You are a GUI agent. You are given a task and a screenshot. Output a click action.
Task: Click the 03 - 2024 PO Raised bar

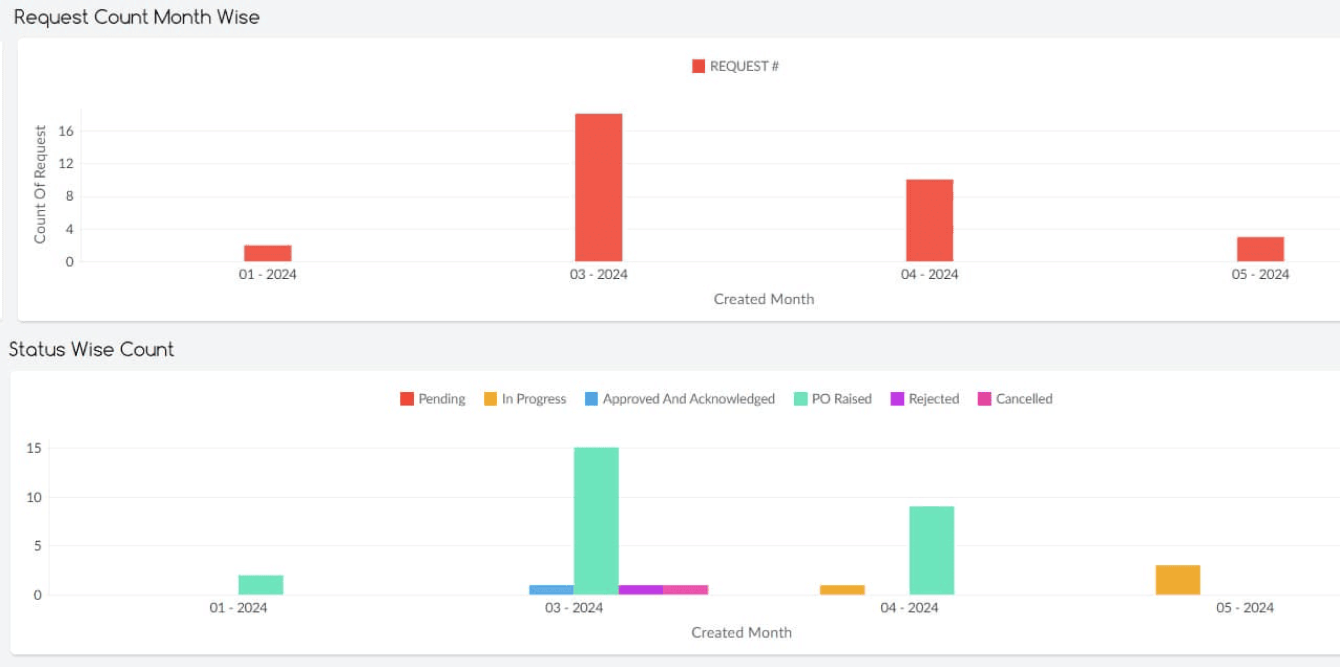tap(596, 521)
